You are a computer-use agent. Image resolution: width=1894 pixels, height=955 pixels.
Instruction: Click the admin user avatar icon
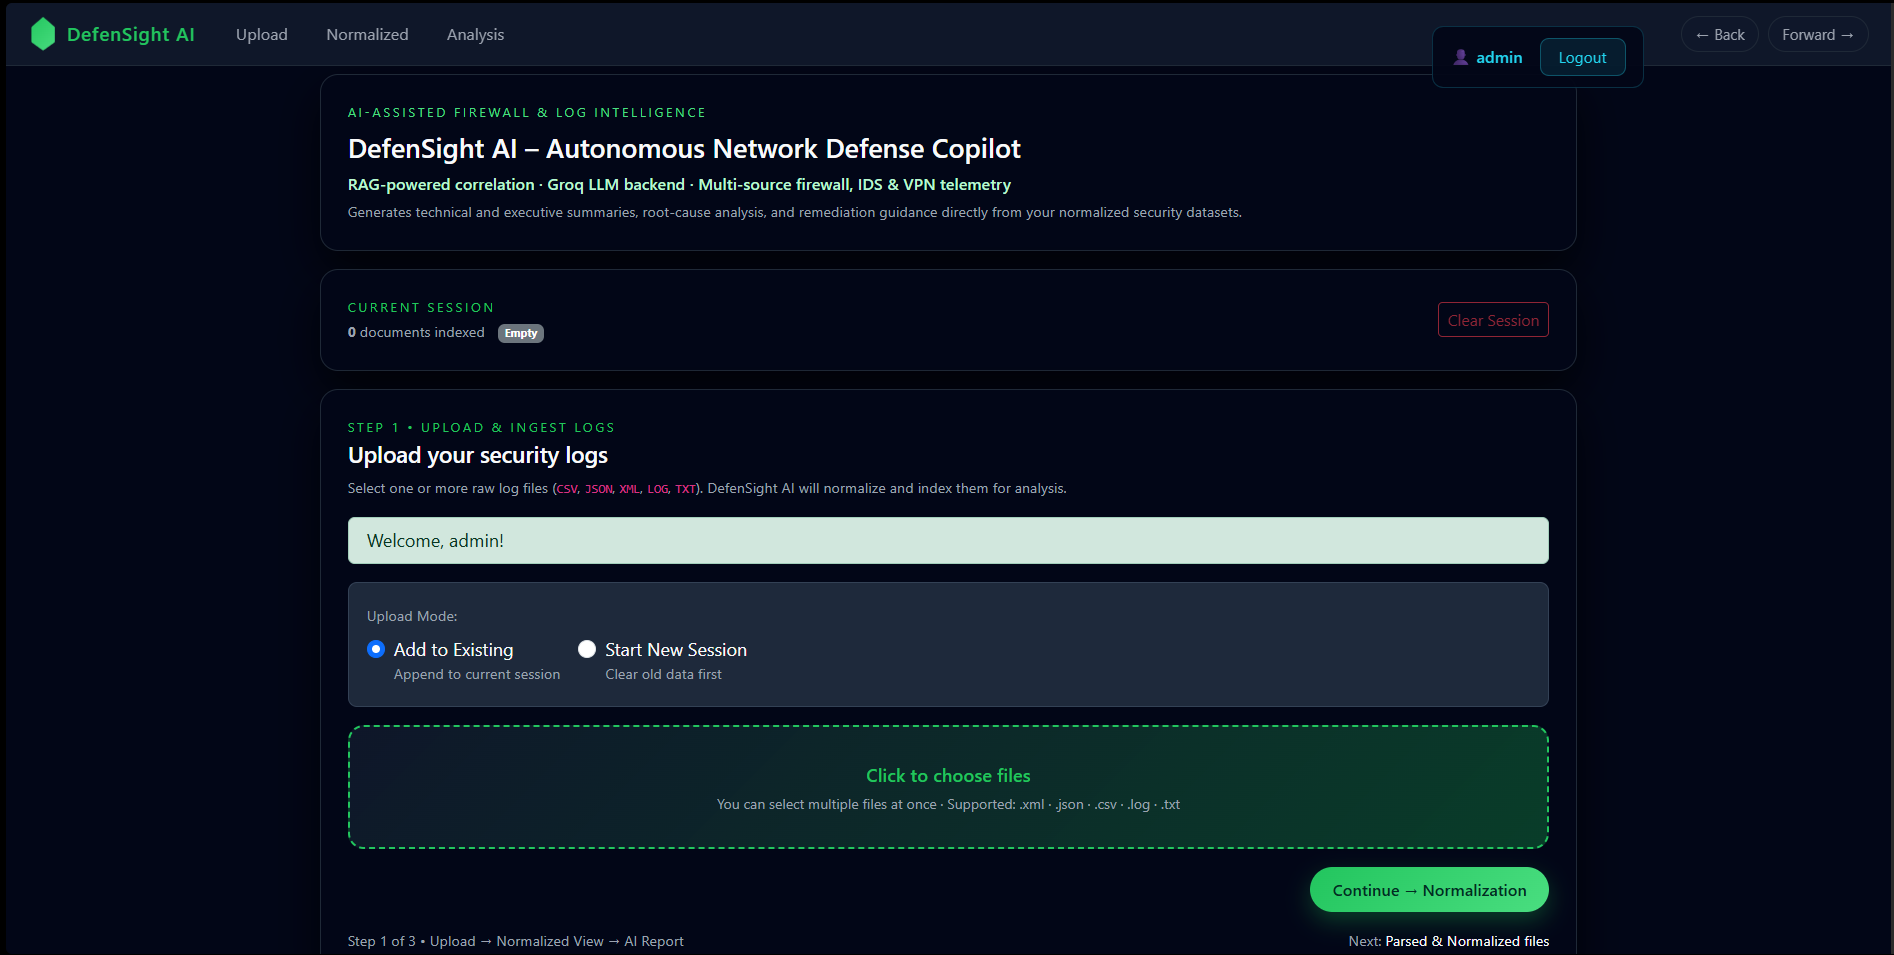(1461, 58)
